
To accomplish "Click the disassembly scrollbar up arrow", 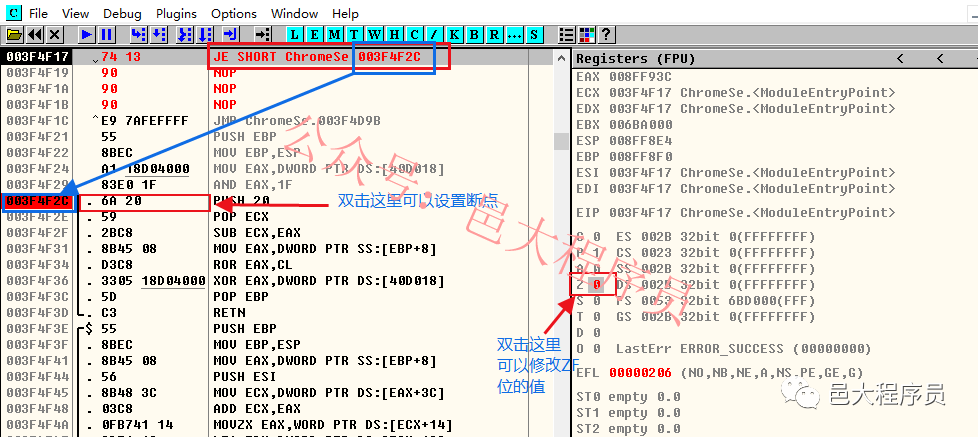I will (560, 58).
